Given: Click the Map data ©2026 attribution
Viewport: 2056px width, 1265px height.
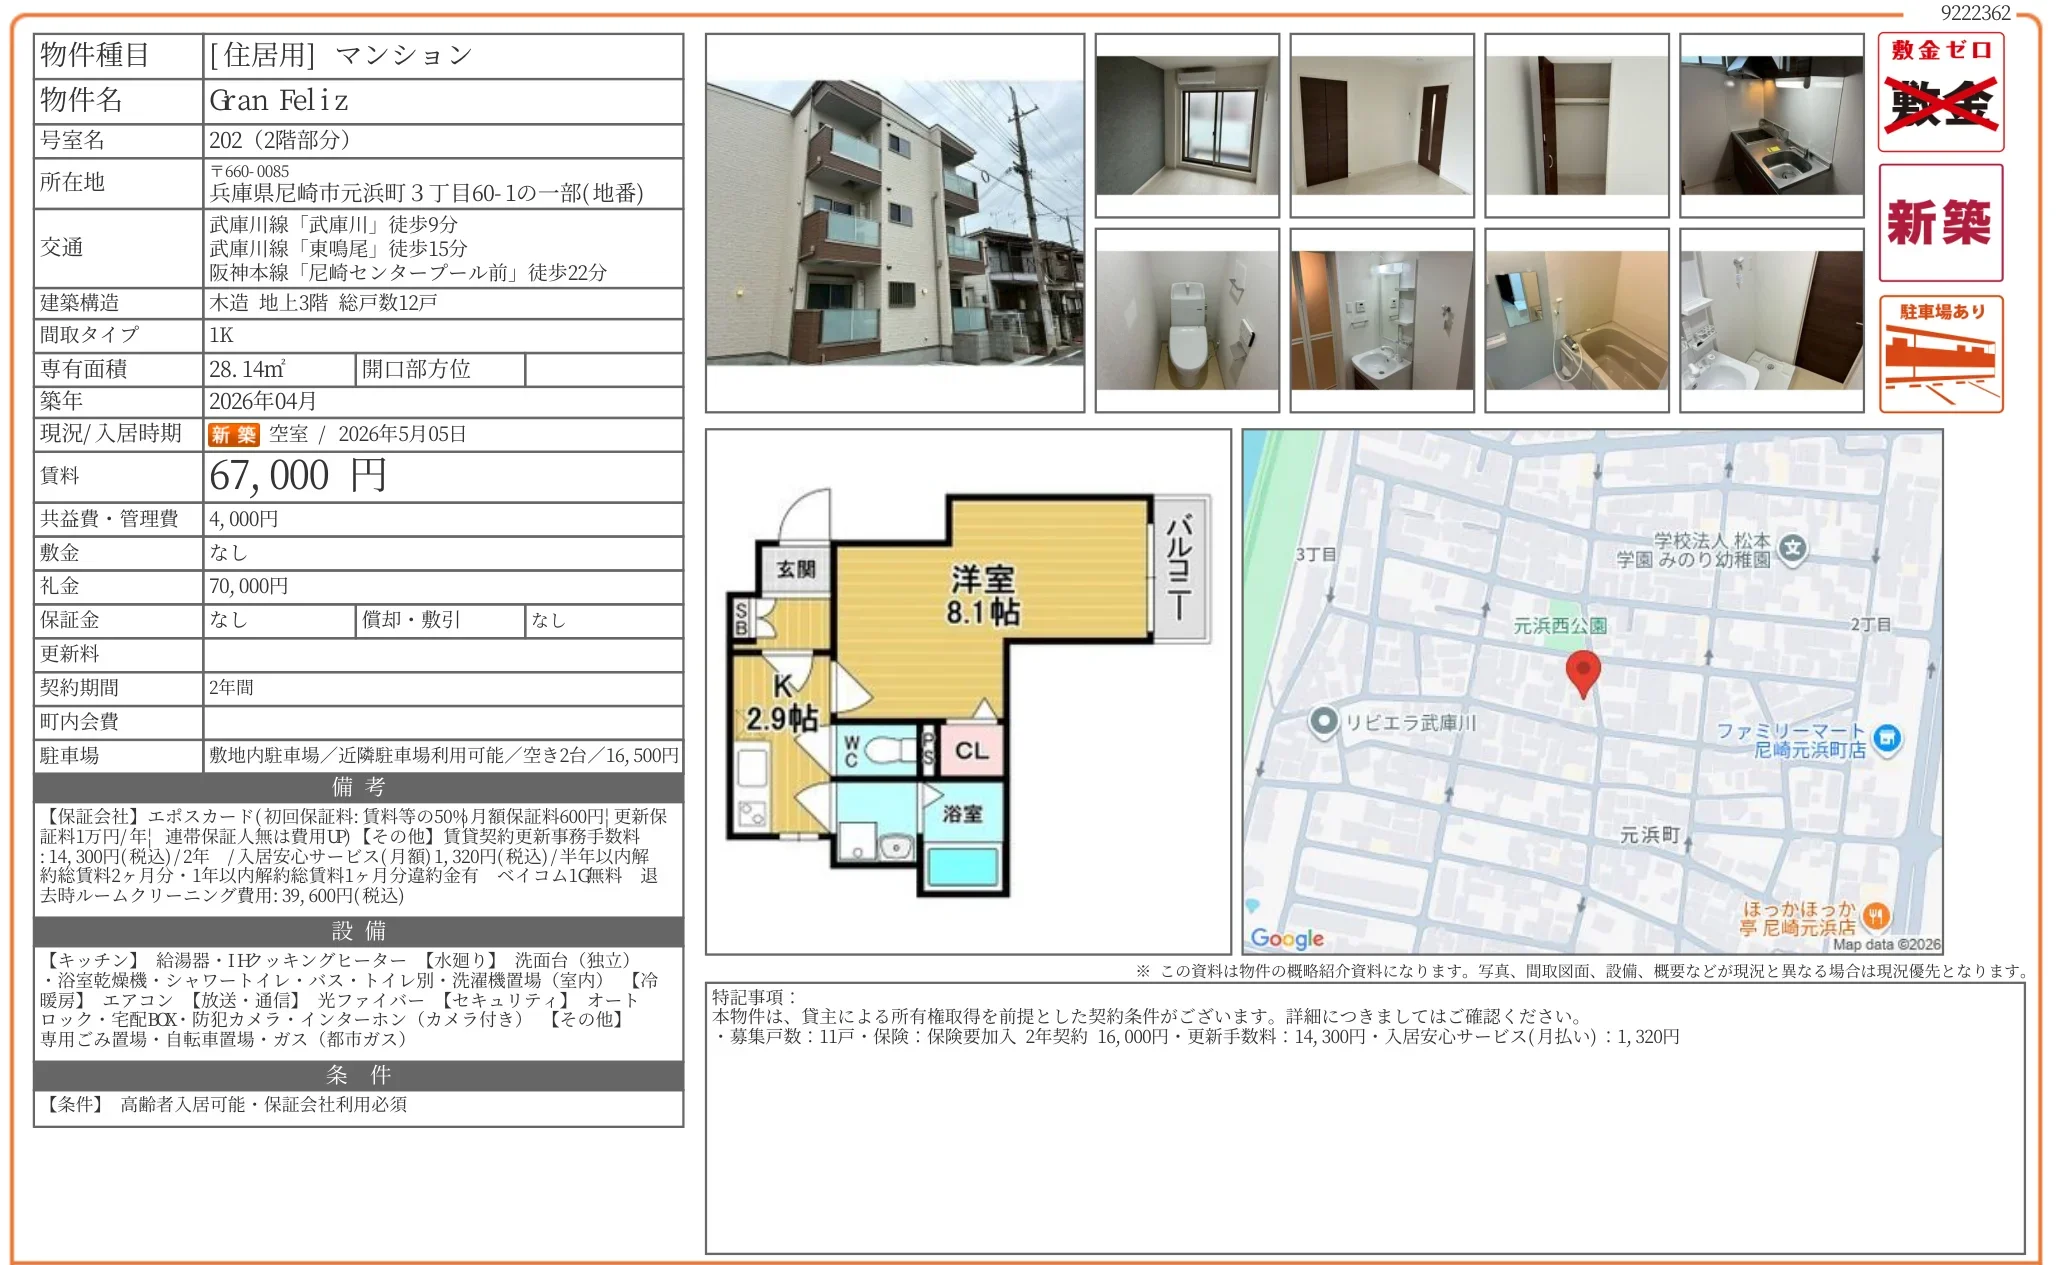Looking at the screenshot, I should pyautogui.click(x=1885, y=944).
